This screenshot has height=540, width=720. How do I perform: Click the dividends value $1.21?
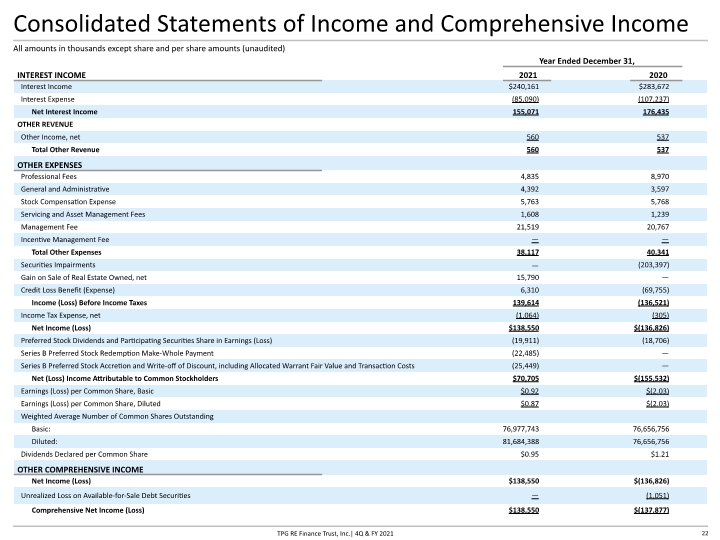pos(659,454)
